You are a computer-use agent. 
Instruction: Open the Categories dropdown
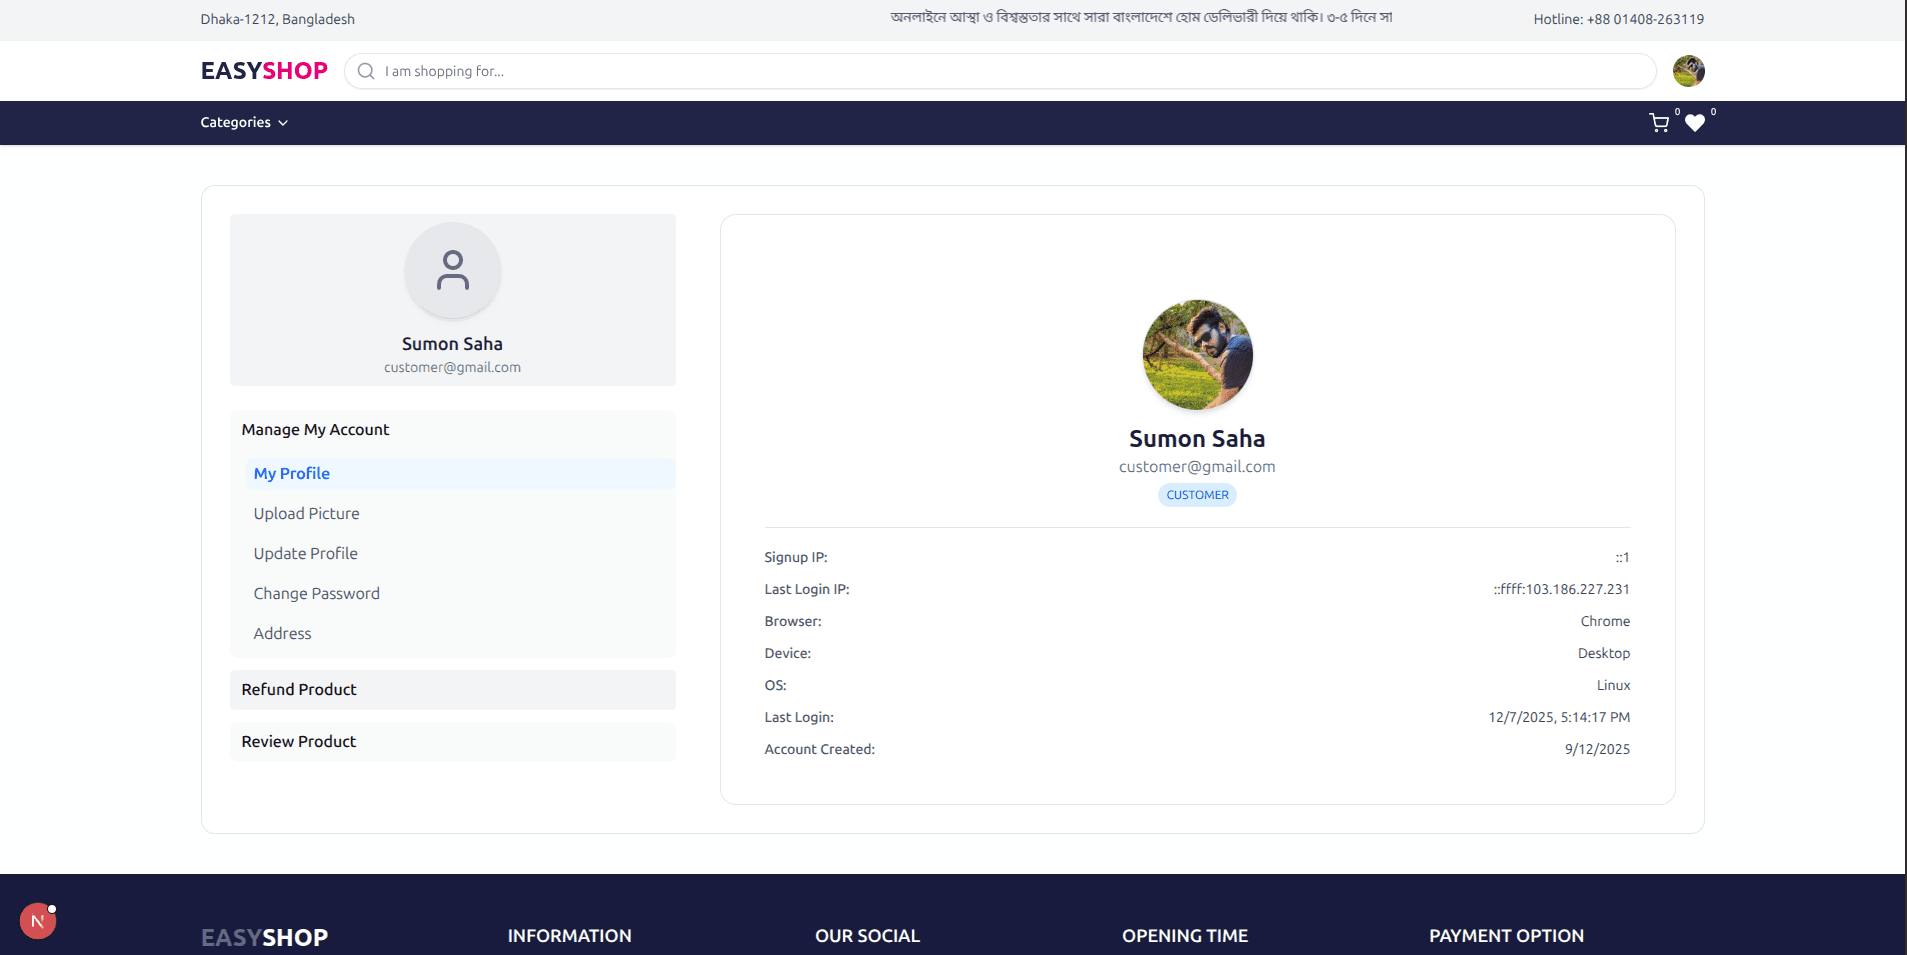point(243,122)
